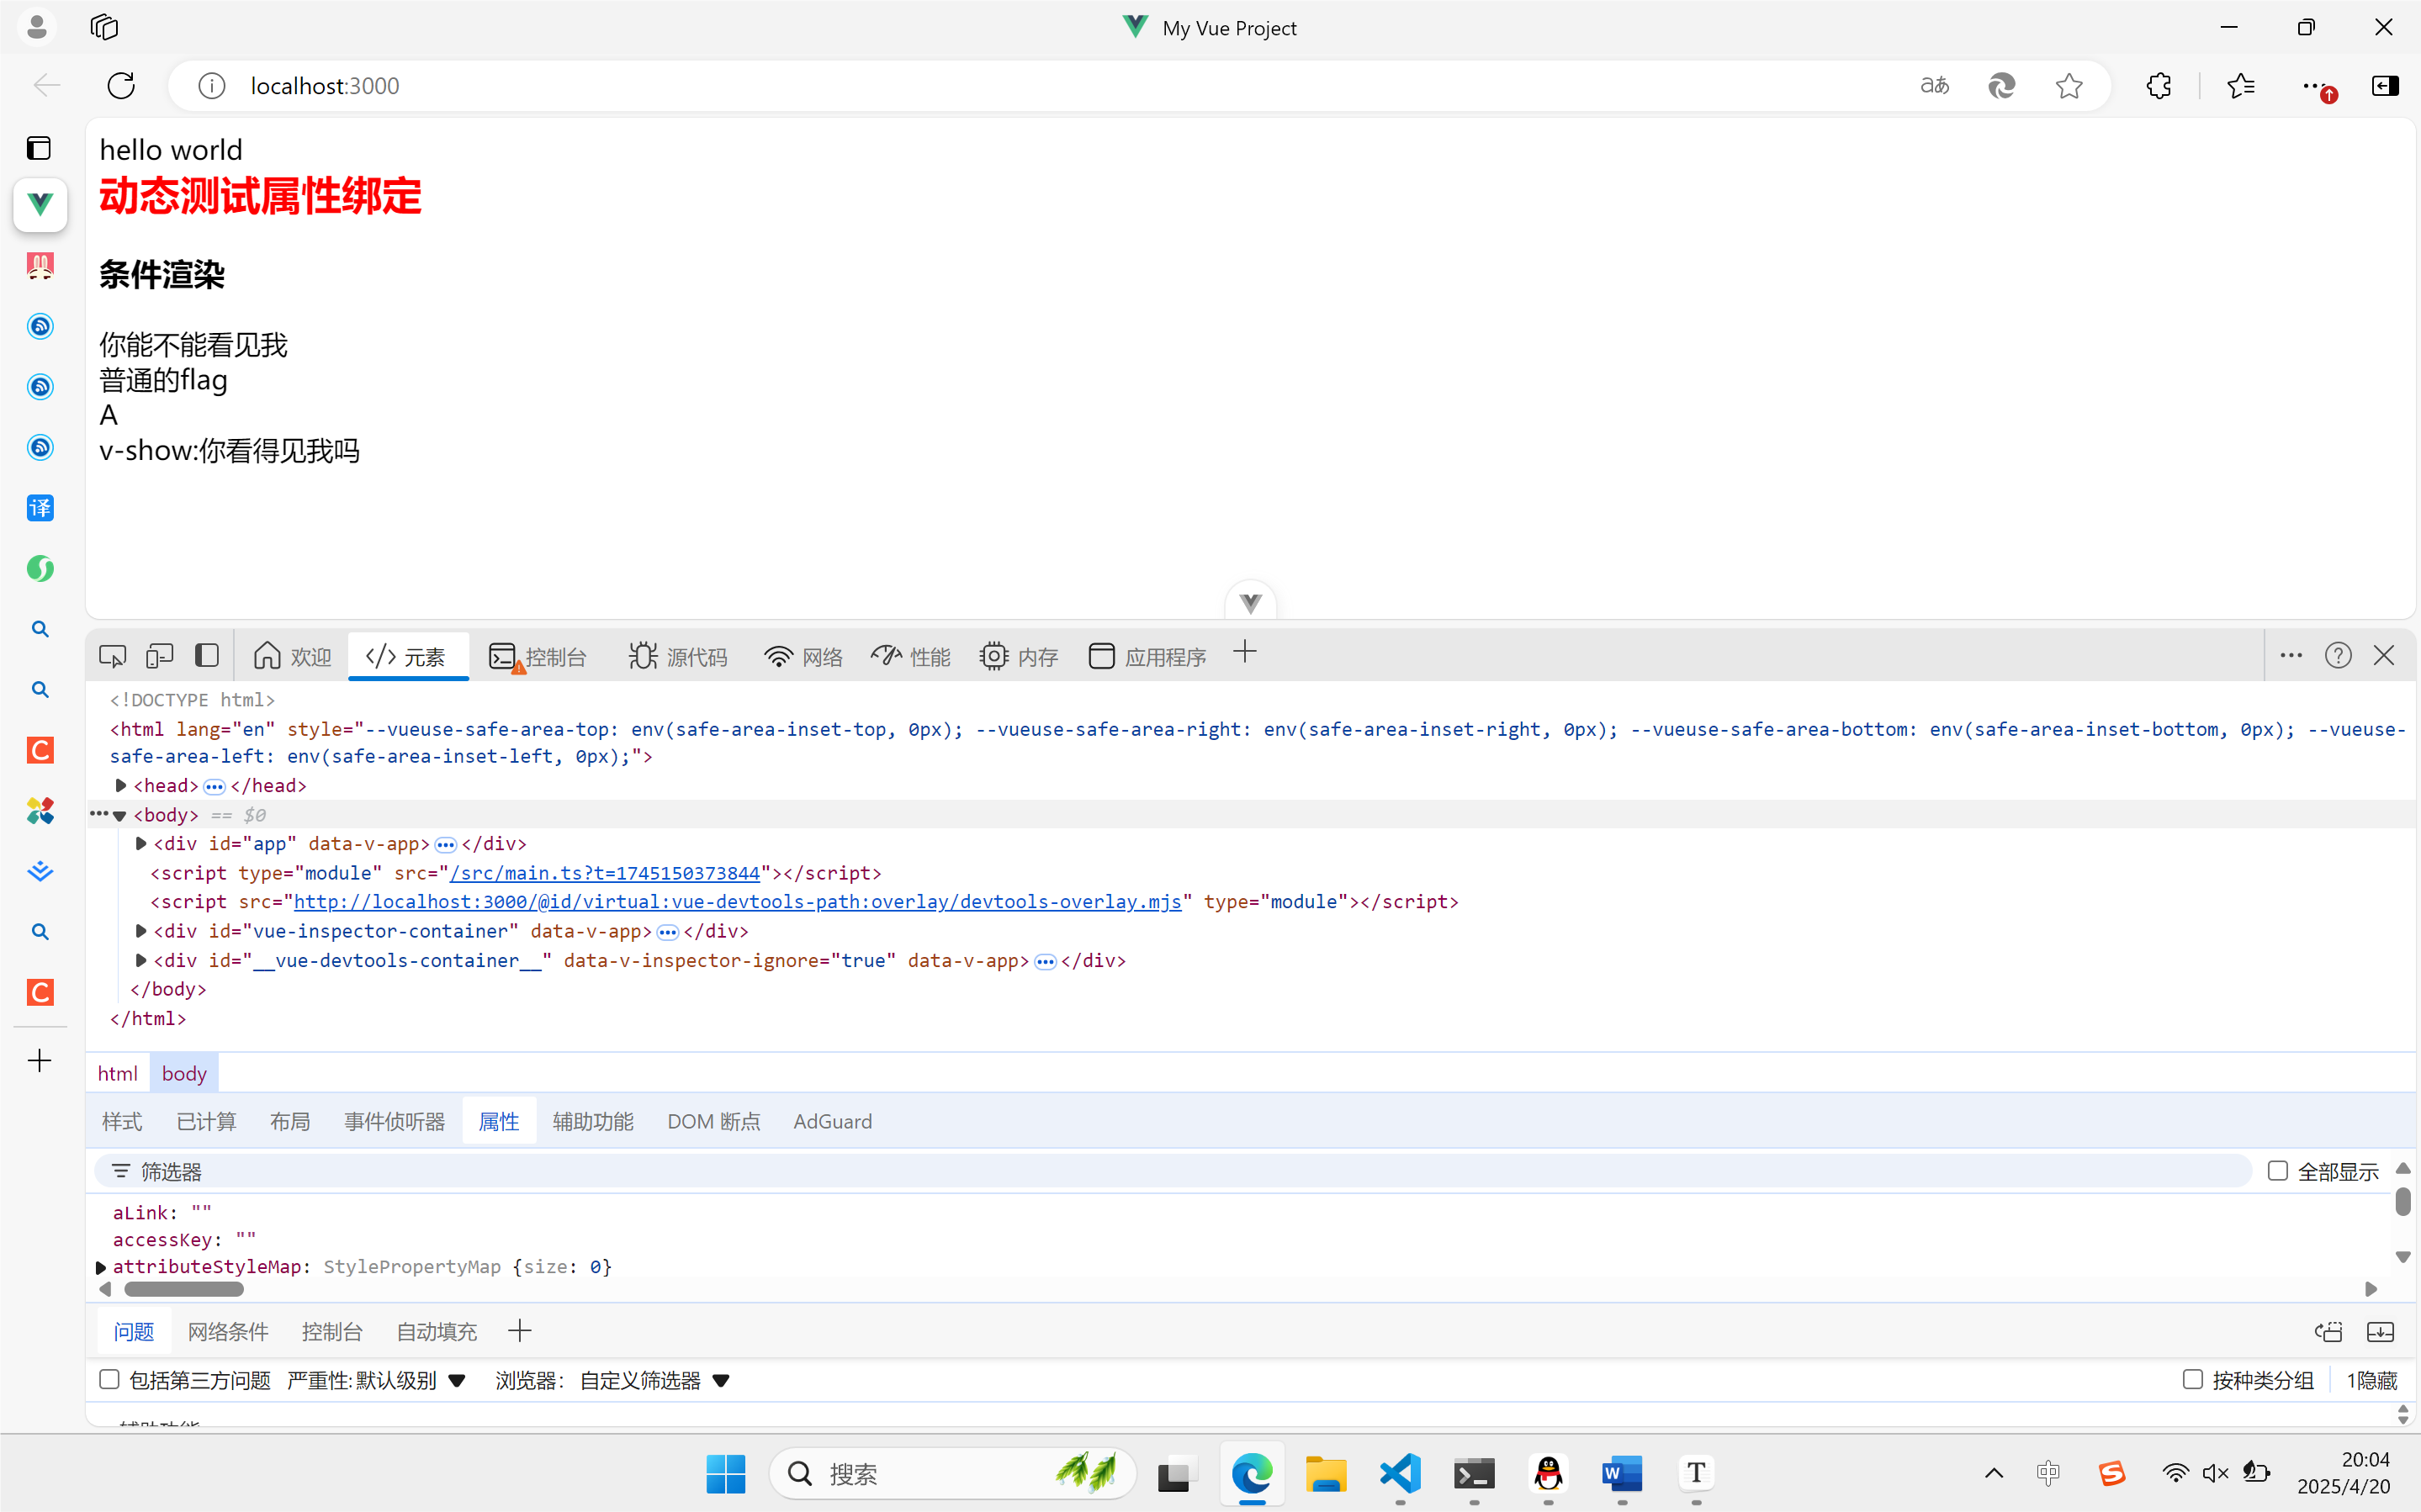The image size is (2421, 1512).
Task: Enable 按种类分组 checkbox
Action: coord(2192,1380)
